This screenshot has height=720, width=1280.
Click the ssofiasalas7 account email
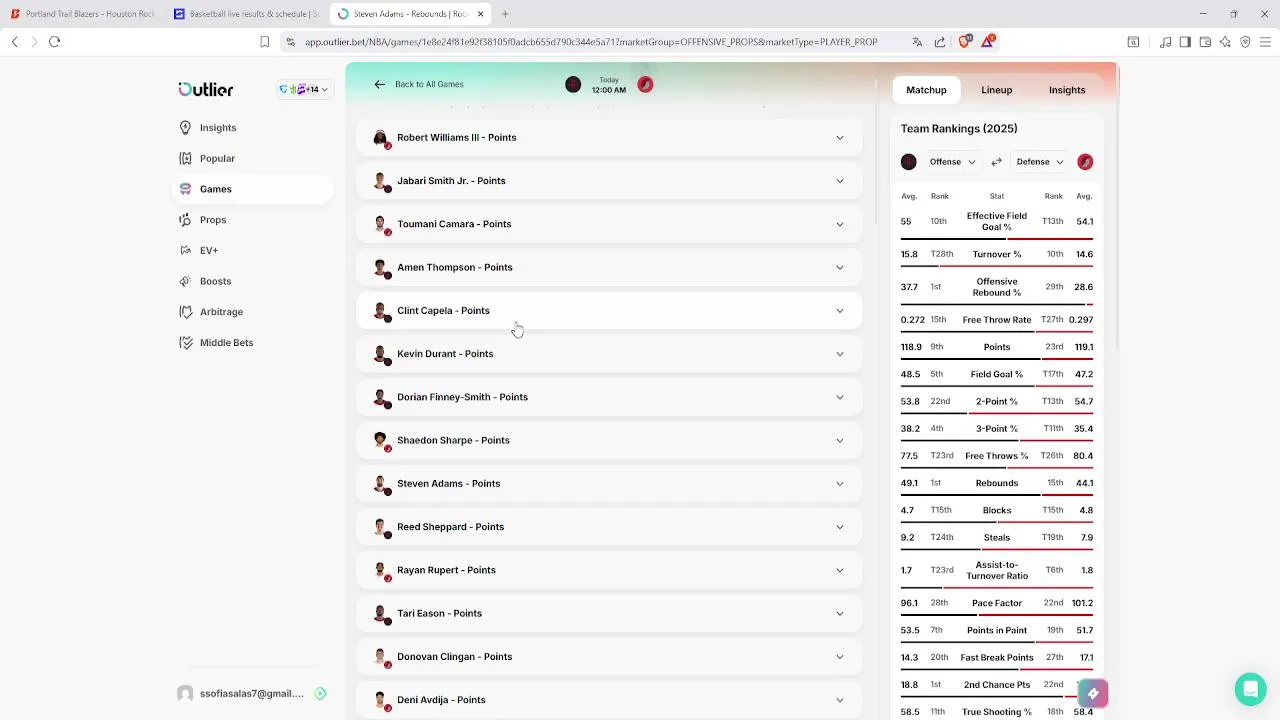click(x=252, y=693)
